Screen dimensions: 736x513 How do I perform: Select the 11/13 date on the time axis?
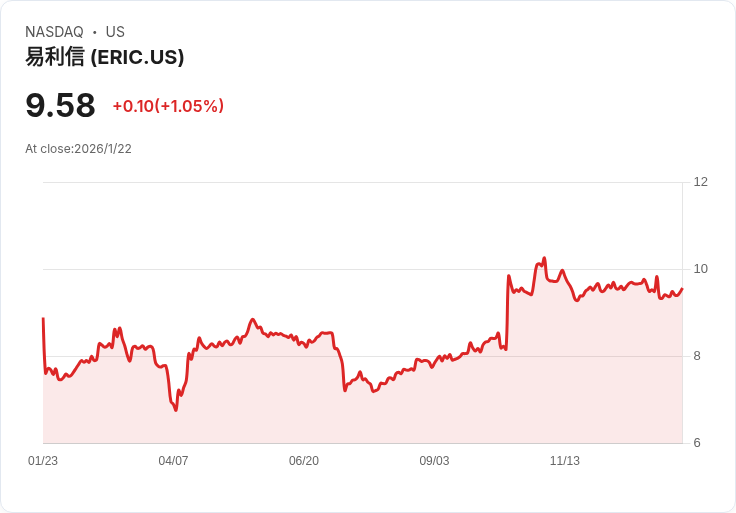point(565,461)
